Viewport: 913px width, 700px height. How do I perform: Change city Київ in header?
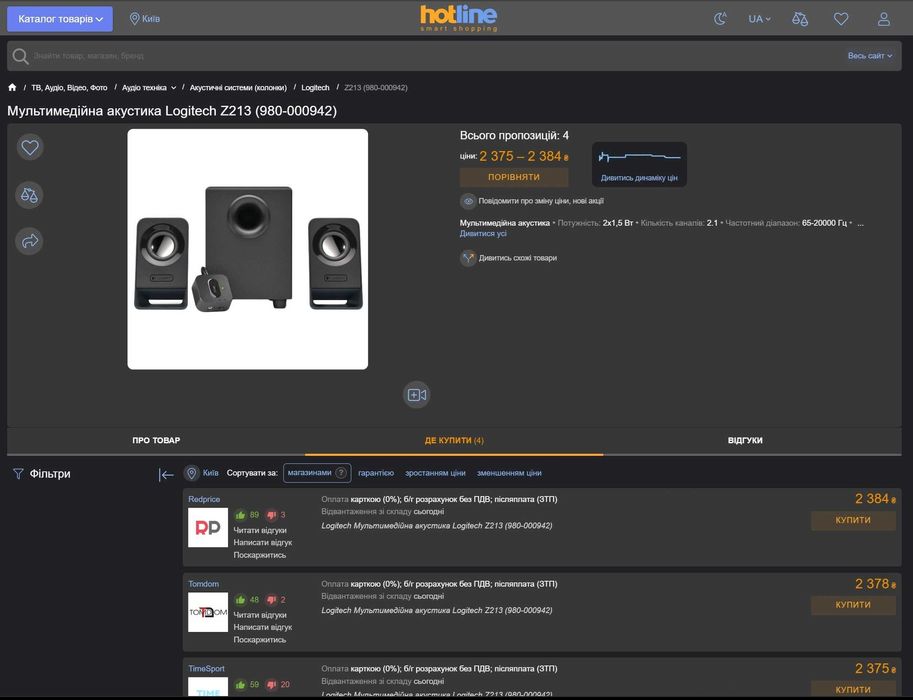point(144,19)
